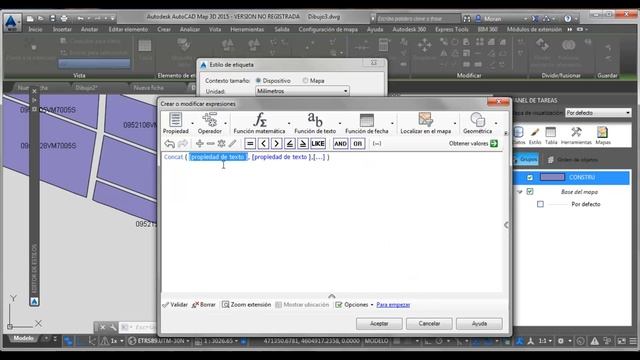
Task: Insert the plus operator
Action: 200,144
